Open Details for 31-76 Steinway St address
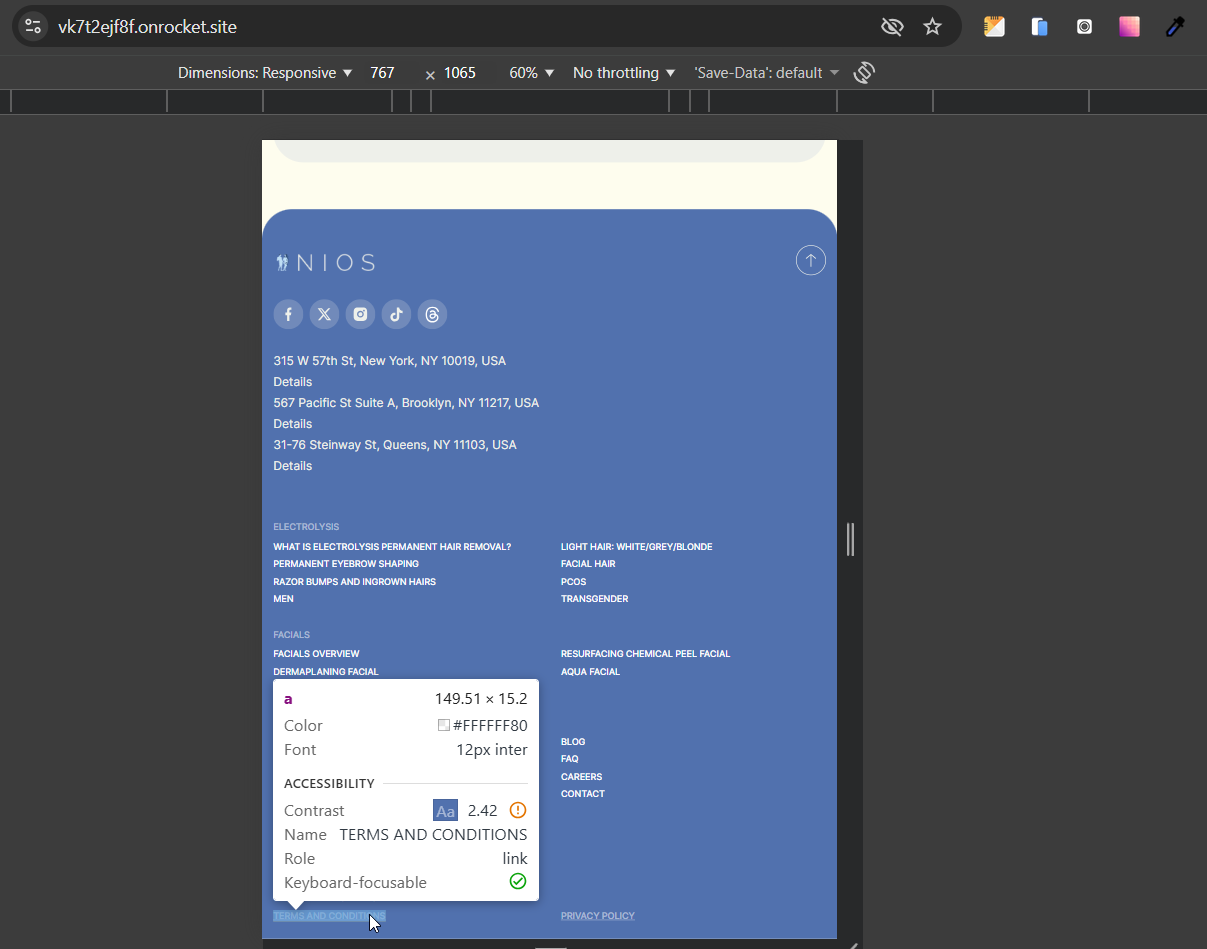1207x949 pixels. point(293,466)
